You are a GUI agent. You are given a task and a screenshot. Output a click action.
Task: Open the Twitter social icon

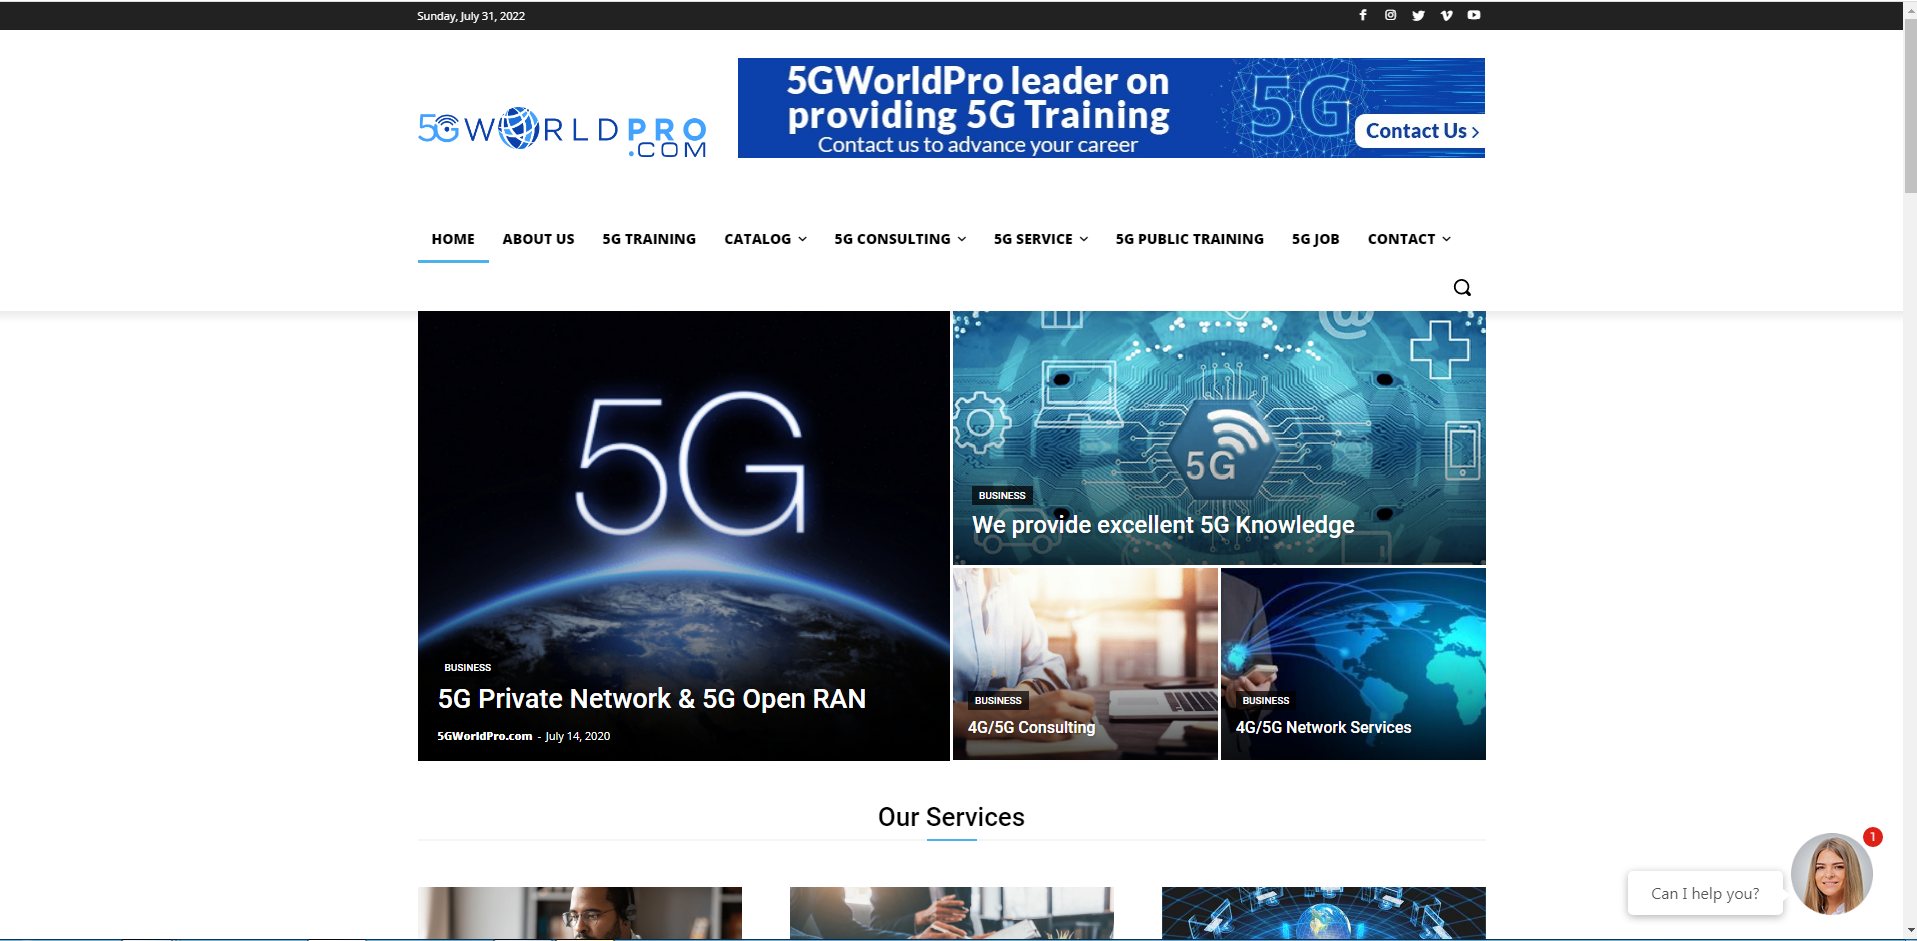coord(1418,15)
